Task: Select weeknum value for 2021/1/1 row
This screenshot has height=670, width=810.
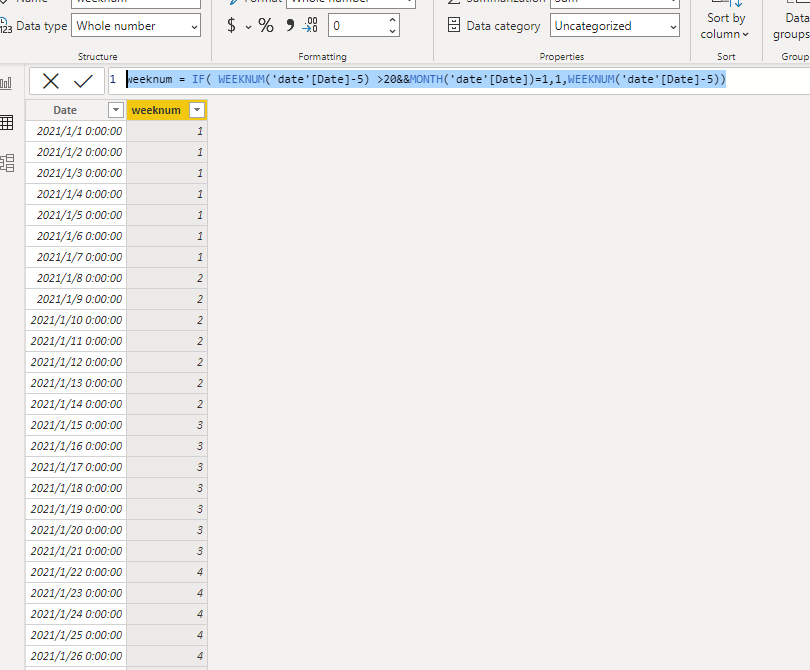Action: click(x=167, y=131)
